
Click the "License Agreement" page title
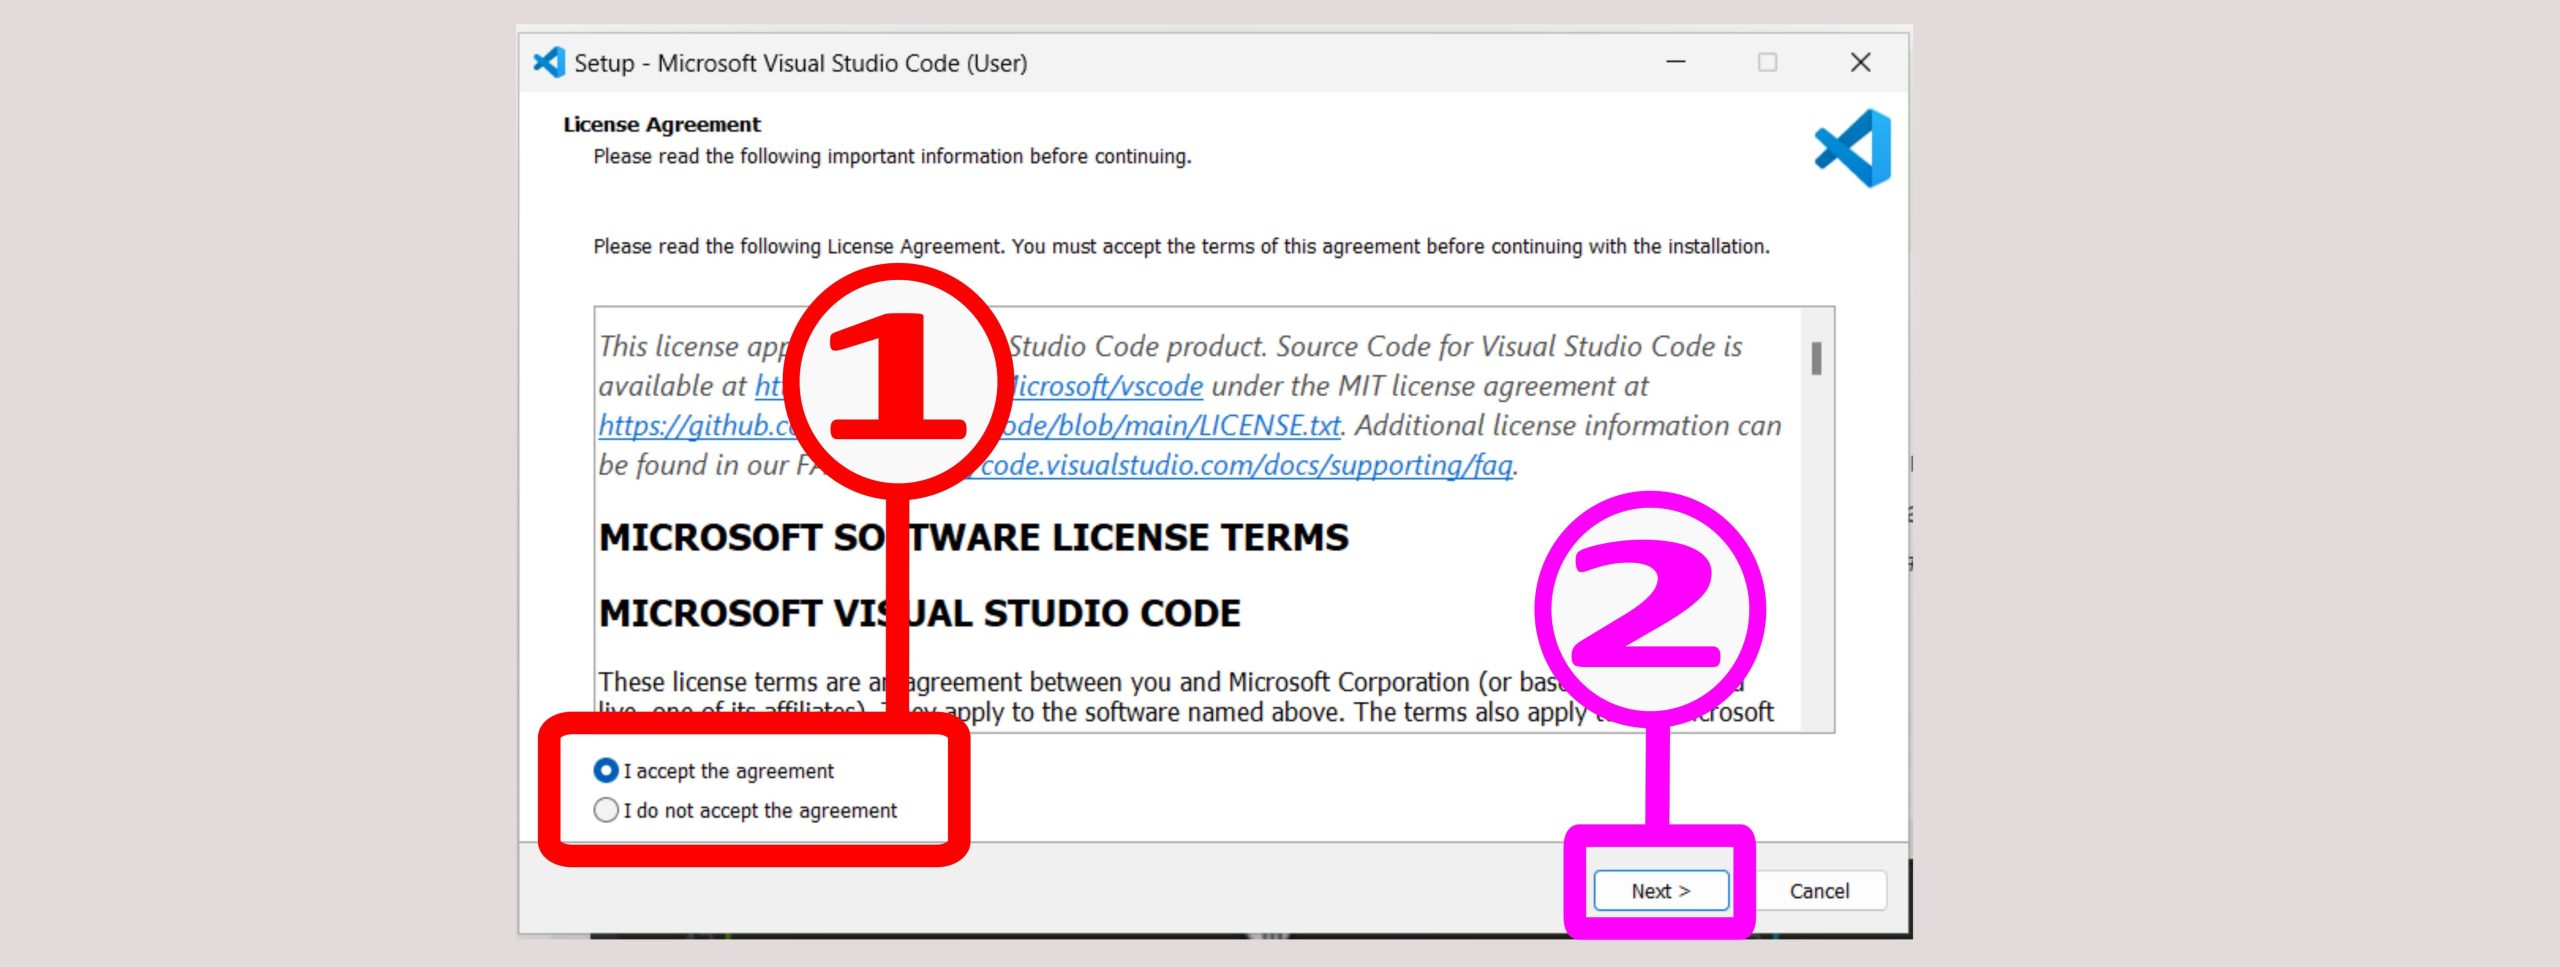[662, 124]
